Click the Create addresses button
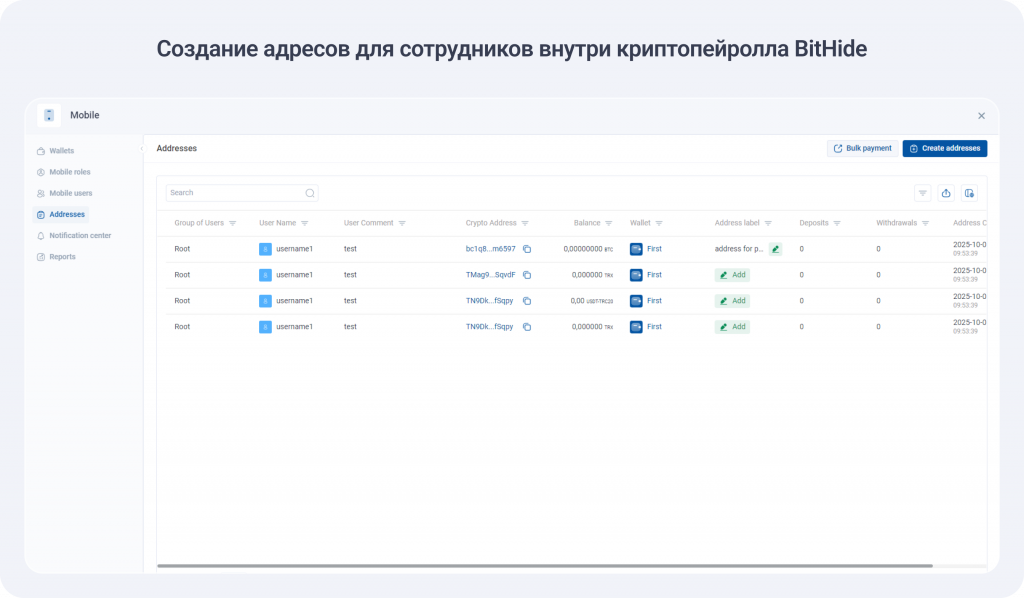 944,148
